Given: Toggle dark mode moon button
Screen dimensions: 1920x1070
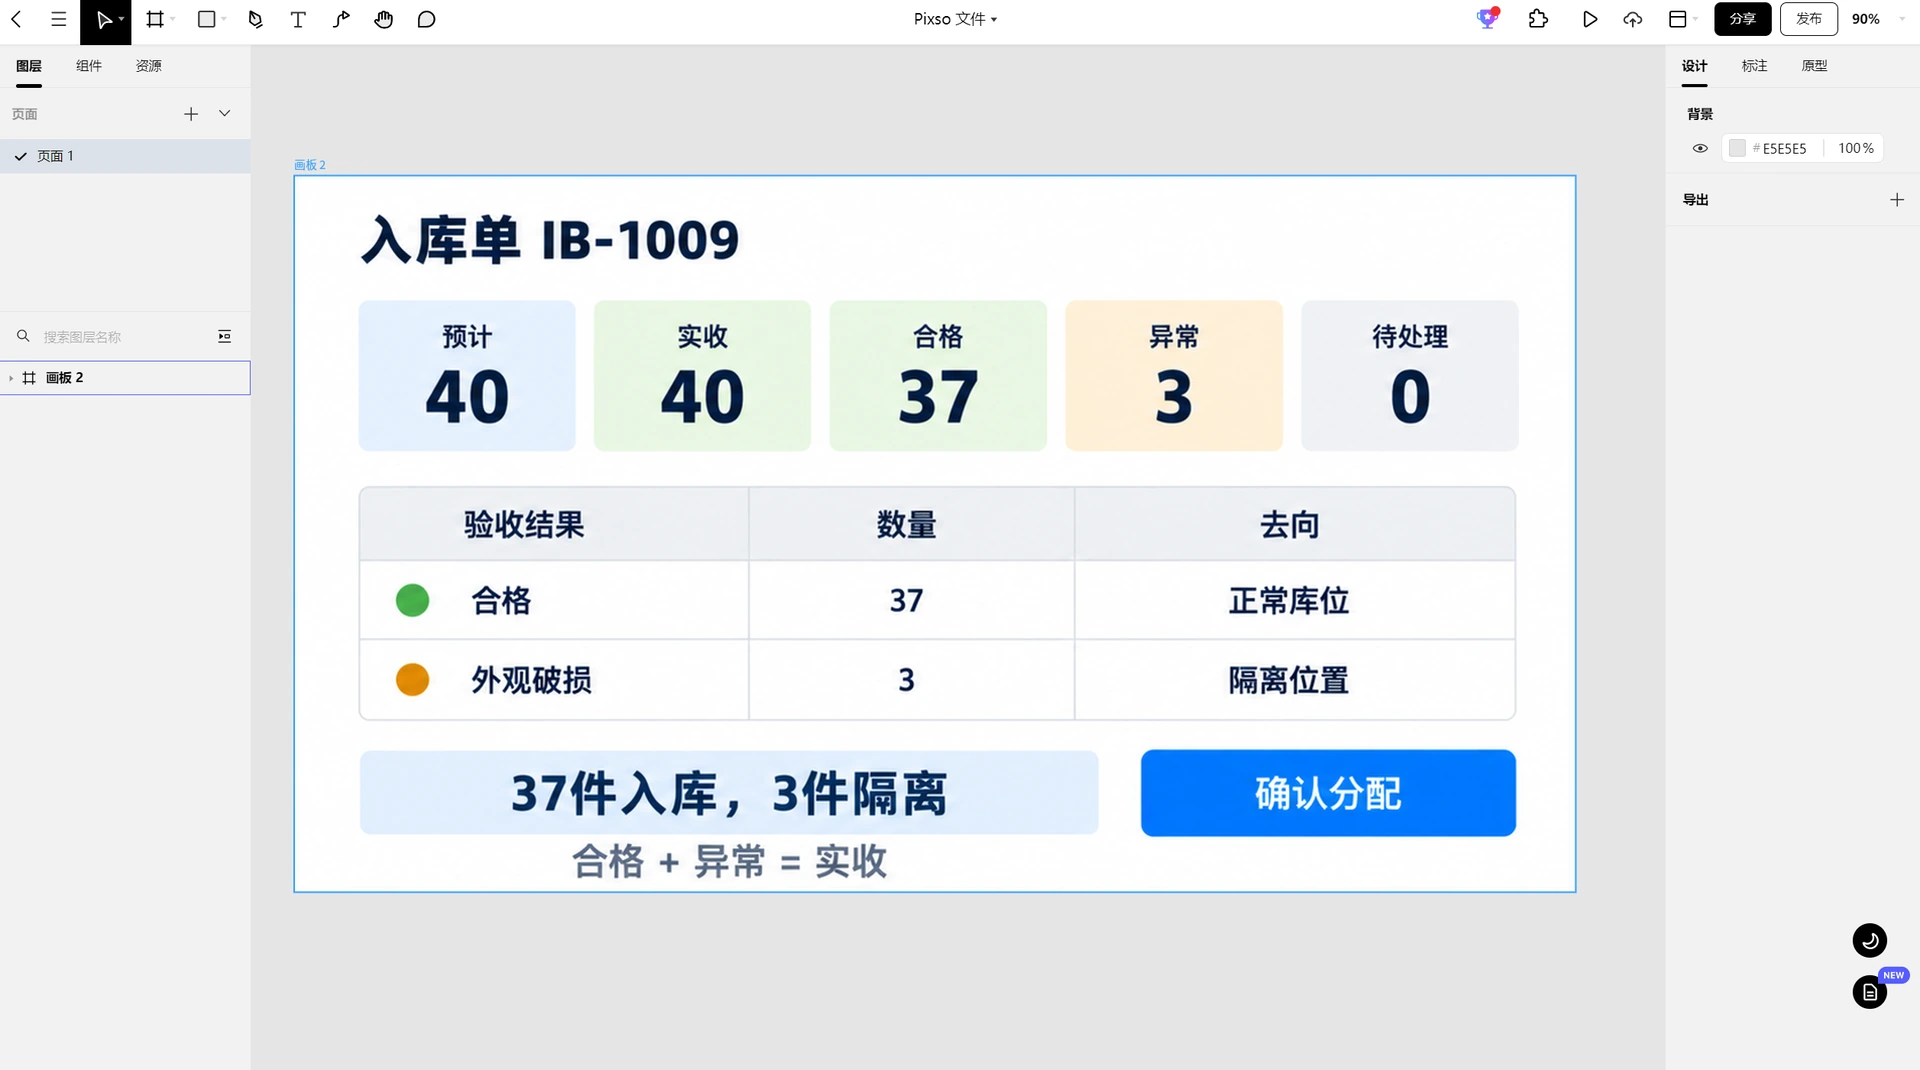Looking at the screenshot, I should coord(1869,940).
